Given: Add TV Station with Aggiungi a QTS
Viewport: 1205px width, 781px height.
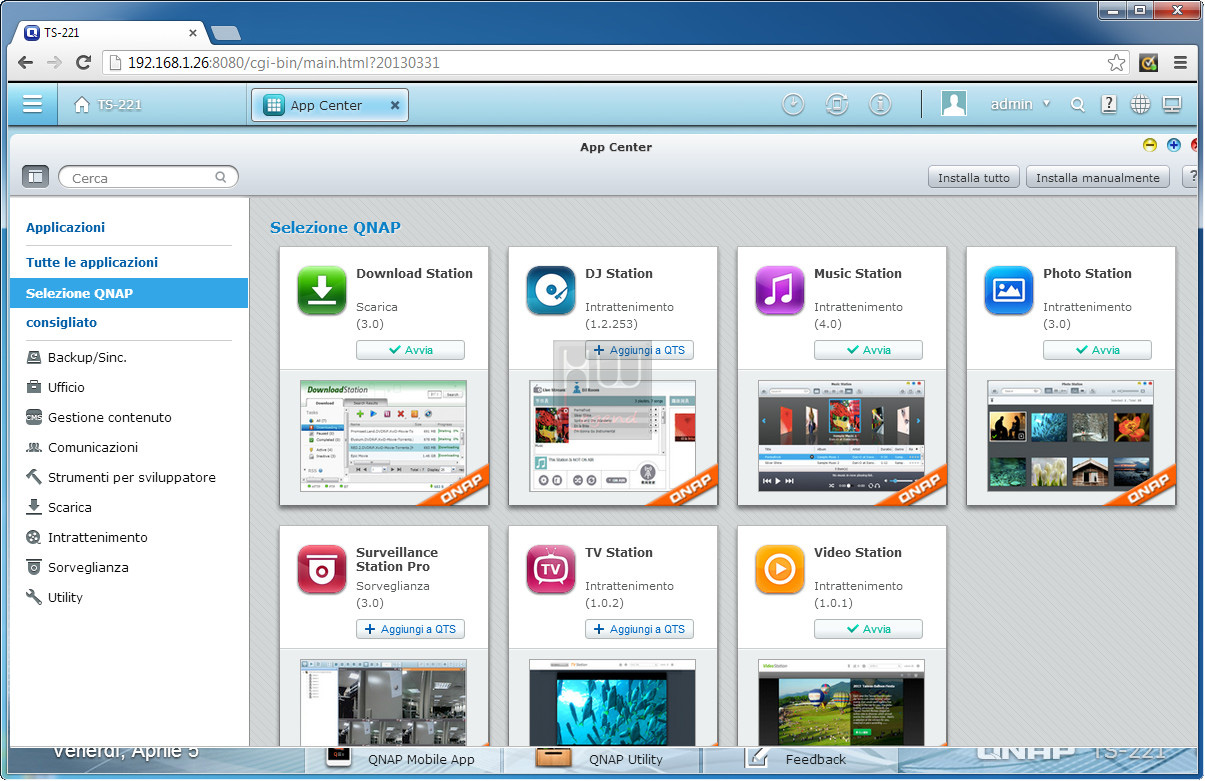Looking at the screenshot, I should click(639, 629).
